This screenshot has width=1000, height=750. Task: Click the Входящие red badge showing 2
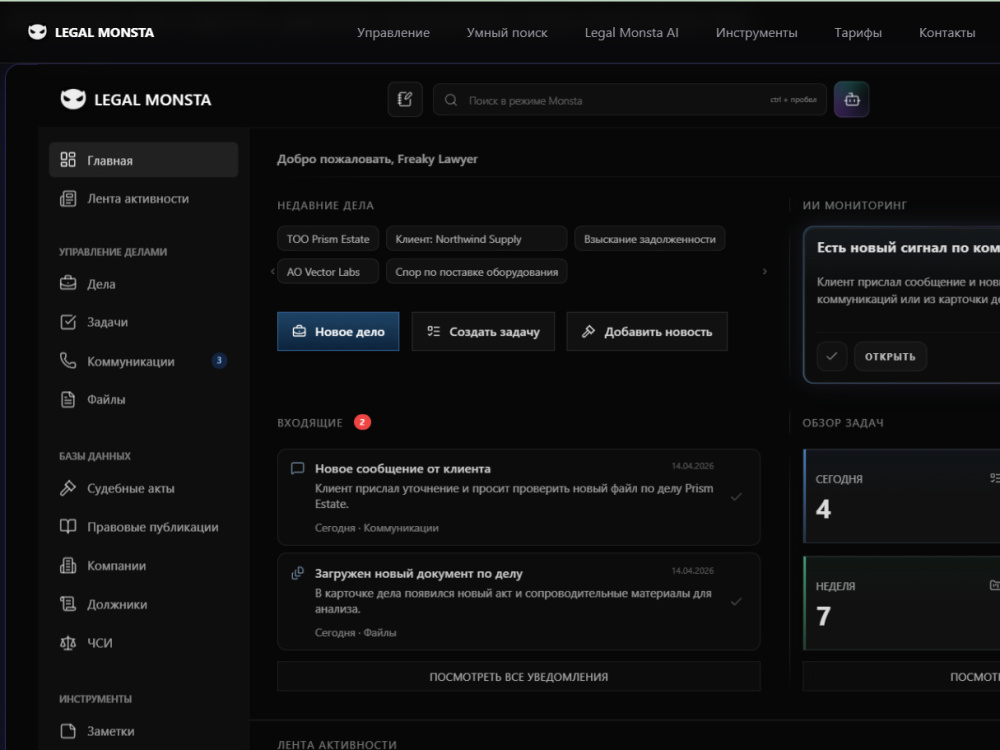pyautogui.click(x=362, y=422)
